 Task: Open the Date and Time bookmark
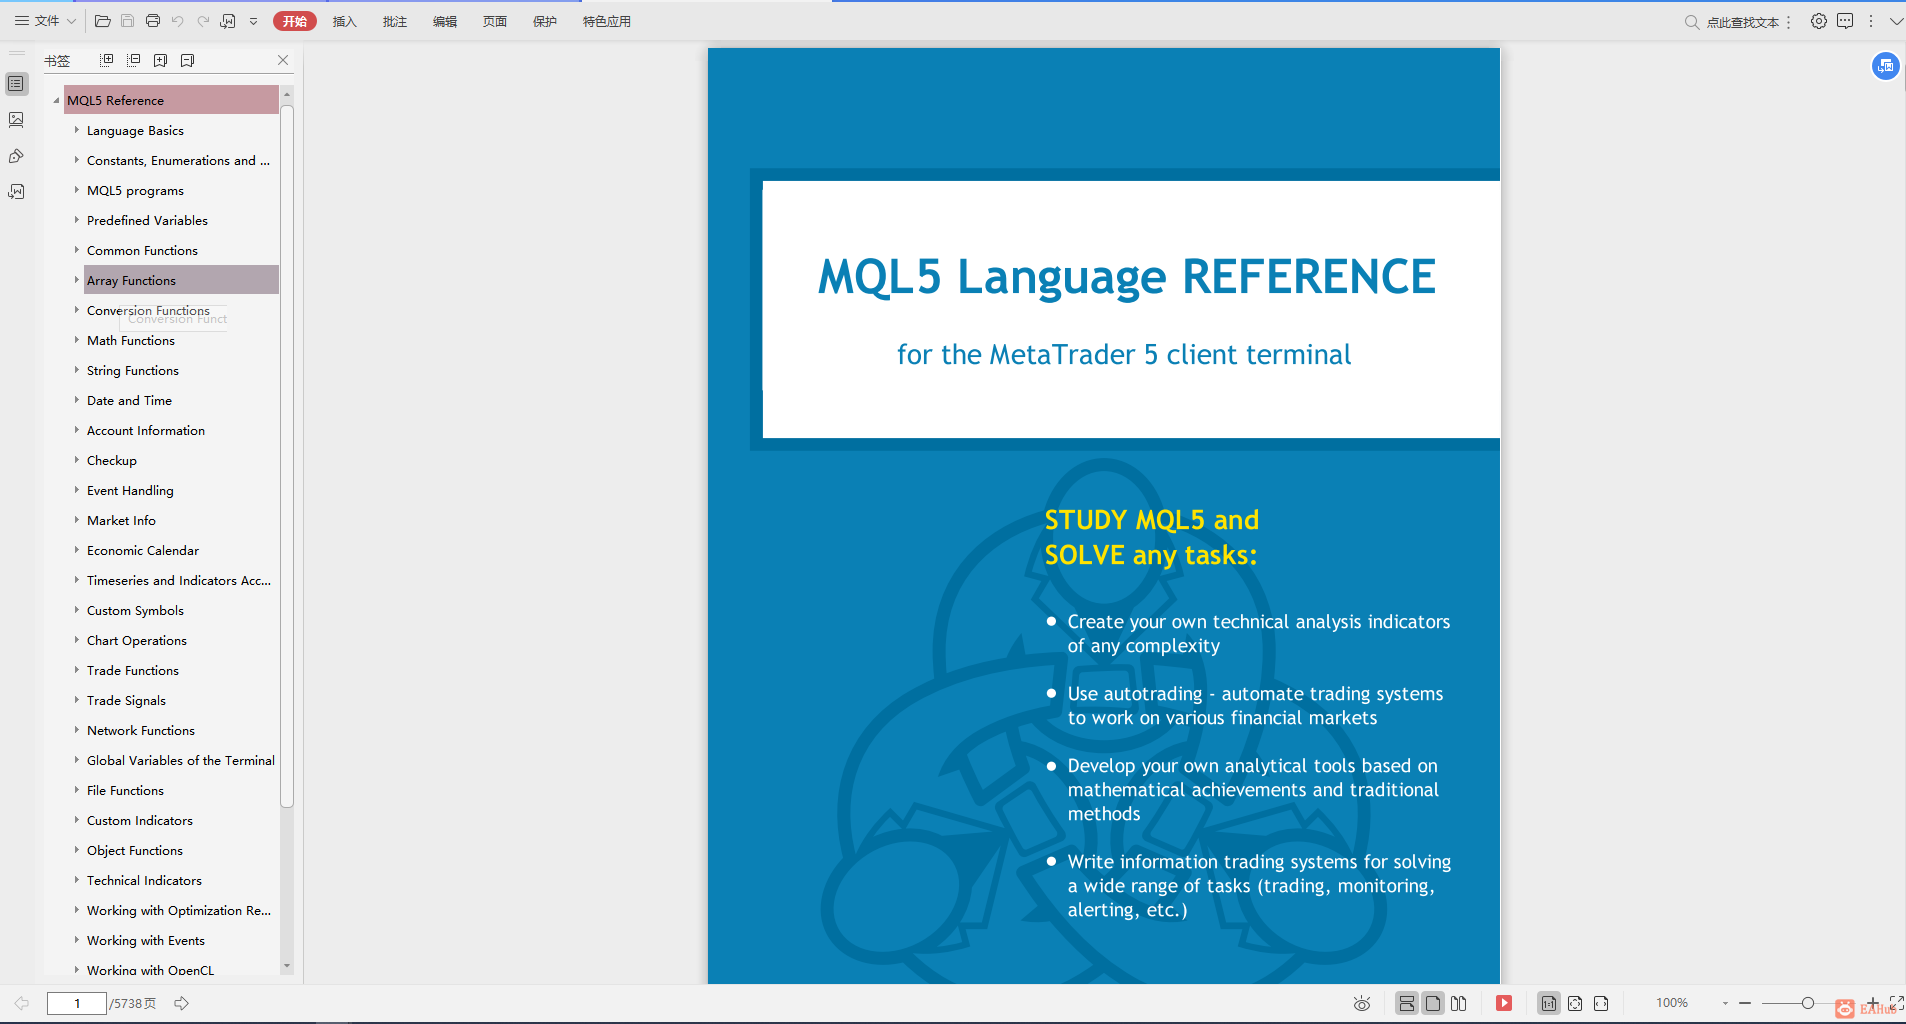pos(129,400)
